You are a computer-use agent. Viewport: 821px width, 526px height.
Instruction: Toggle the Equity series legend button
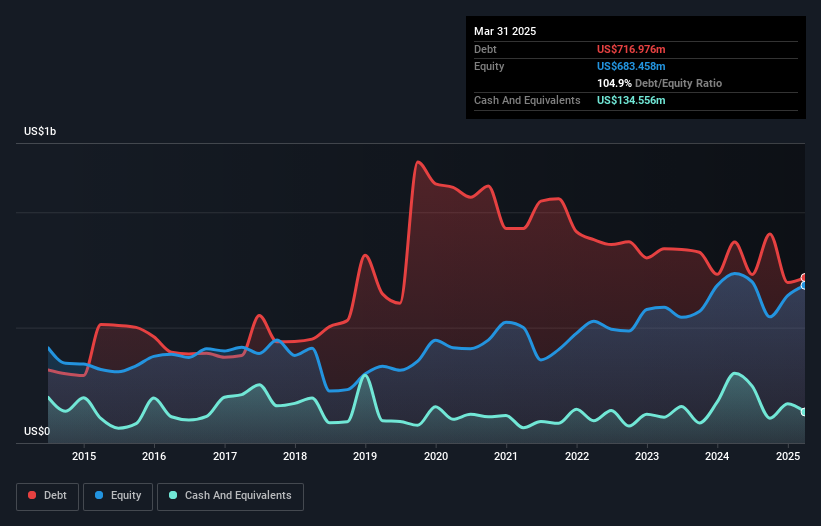coord(118,496)
